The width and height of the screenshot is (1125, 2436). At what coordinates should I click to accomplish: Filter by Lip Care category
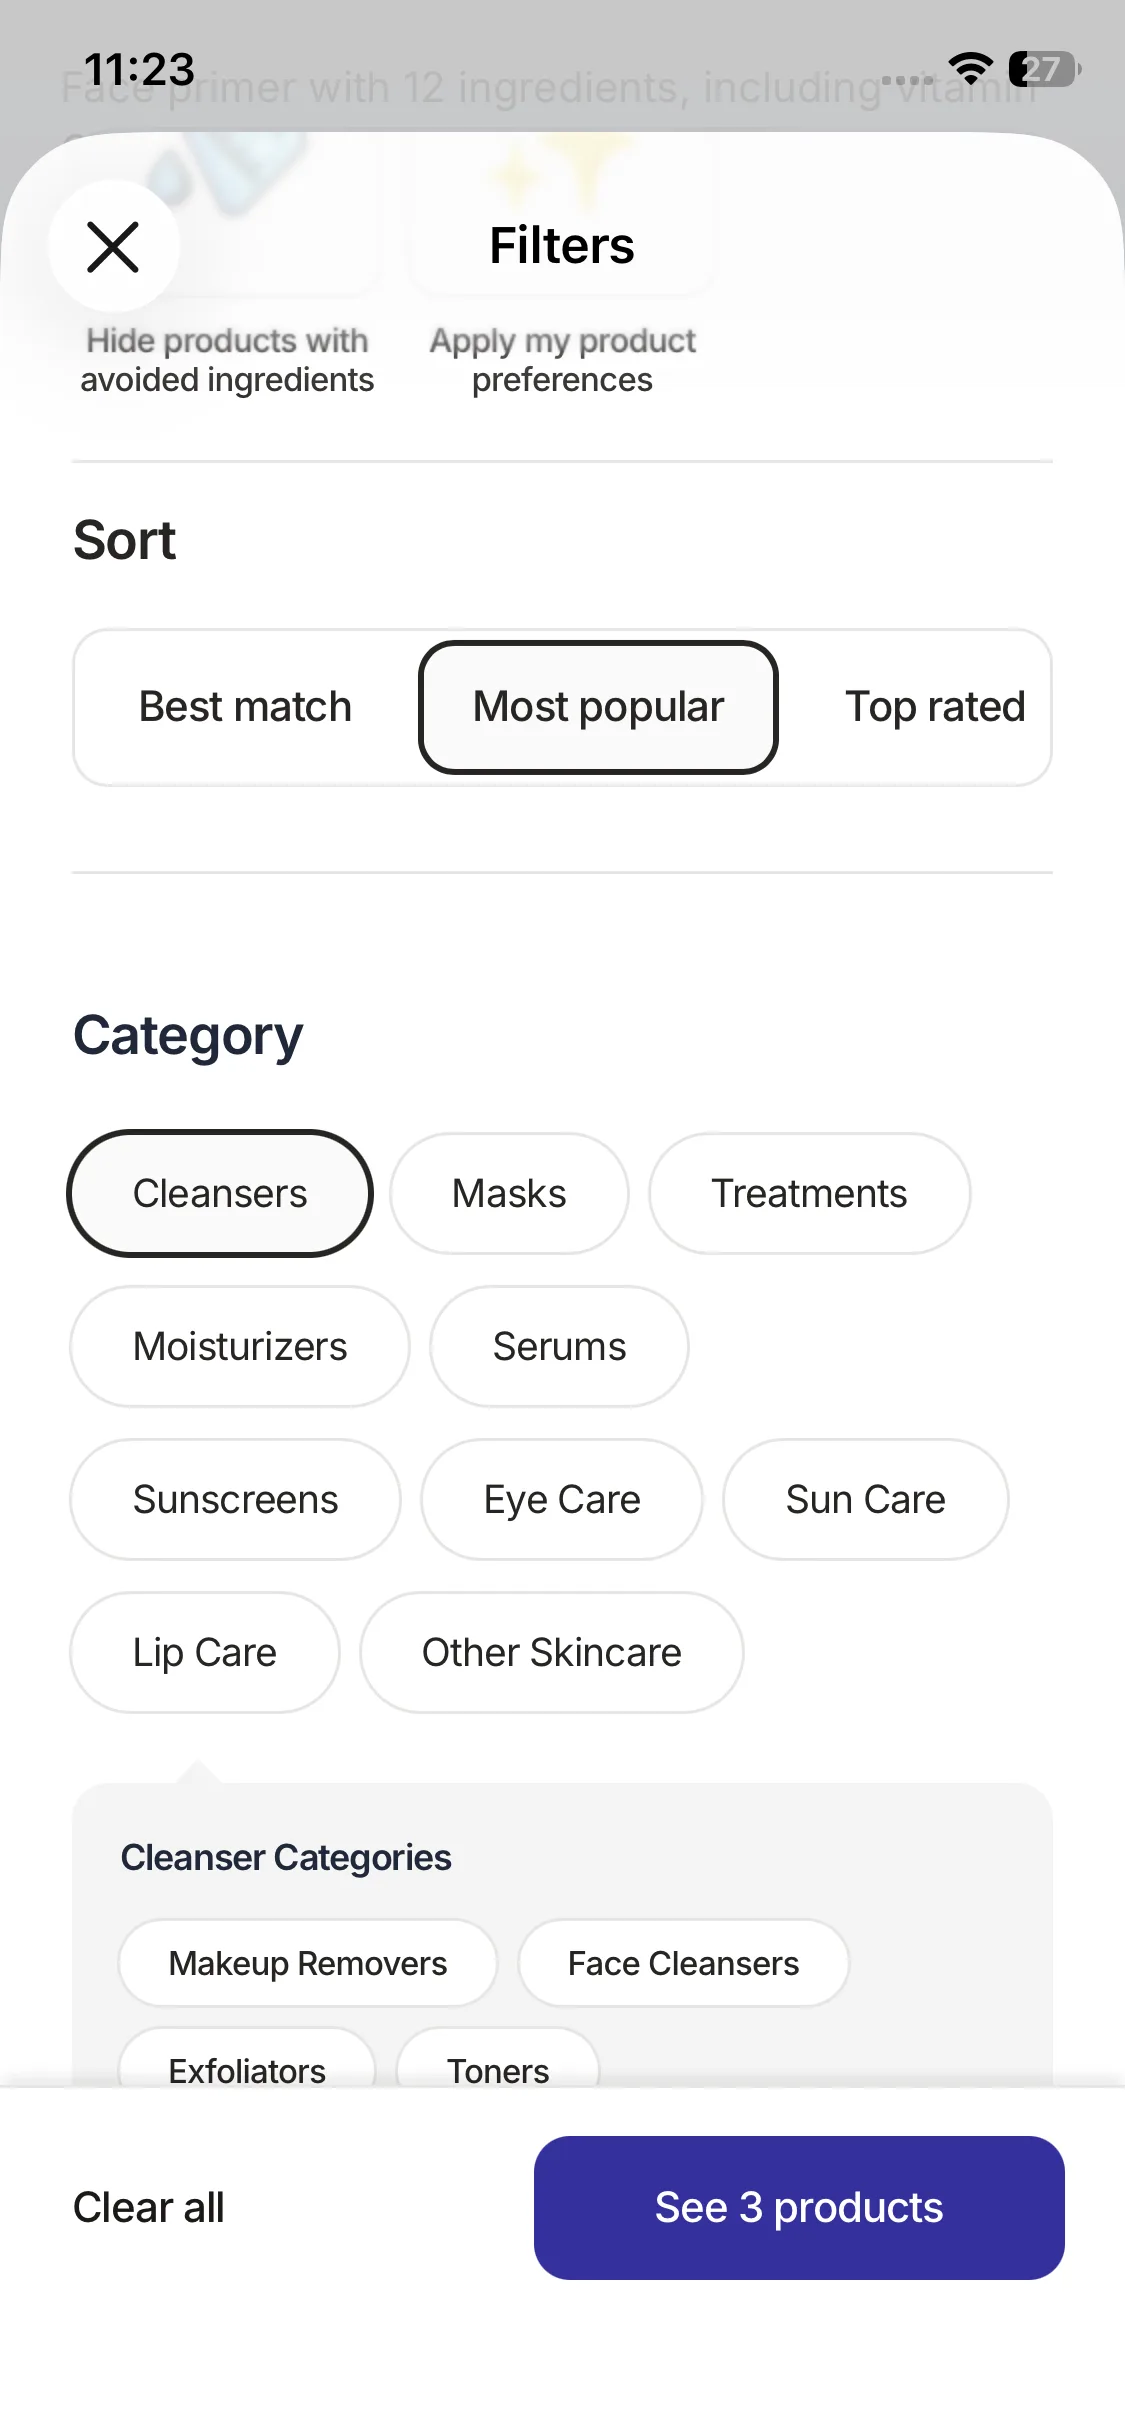point(205,1653)
